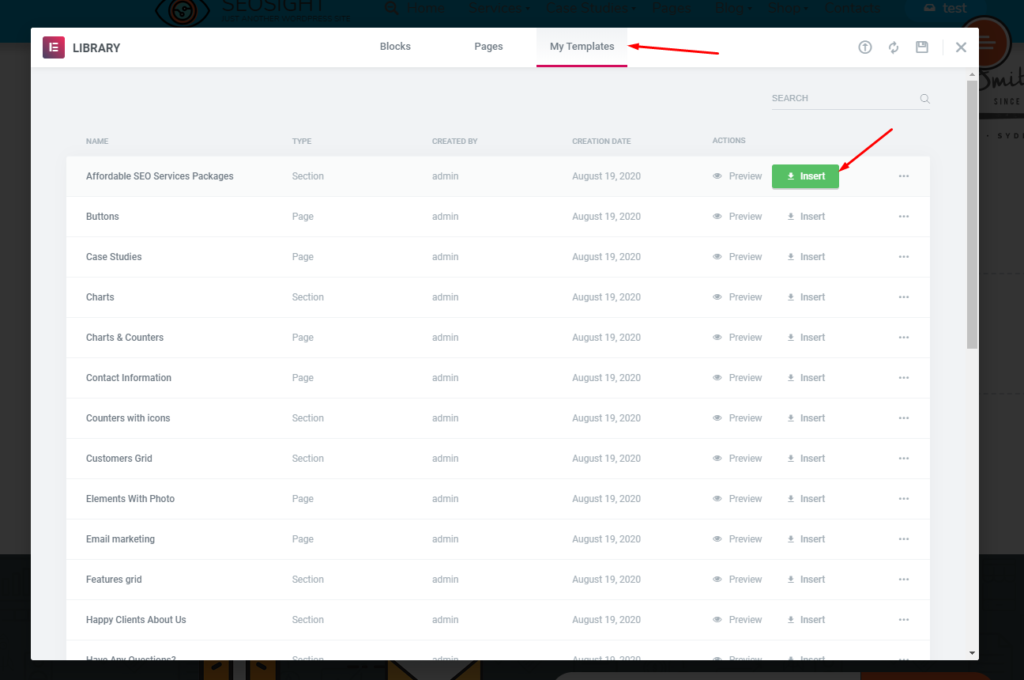
Task: Click the Elements With Photo template name
Action: tap(130, 499)
